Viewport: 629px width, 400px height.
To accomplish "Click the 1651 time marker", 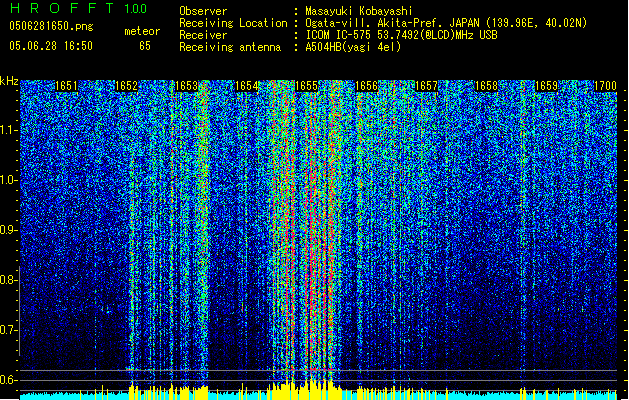I will point(66,86).
